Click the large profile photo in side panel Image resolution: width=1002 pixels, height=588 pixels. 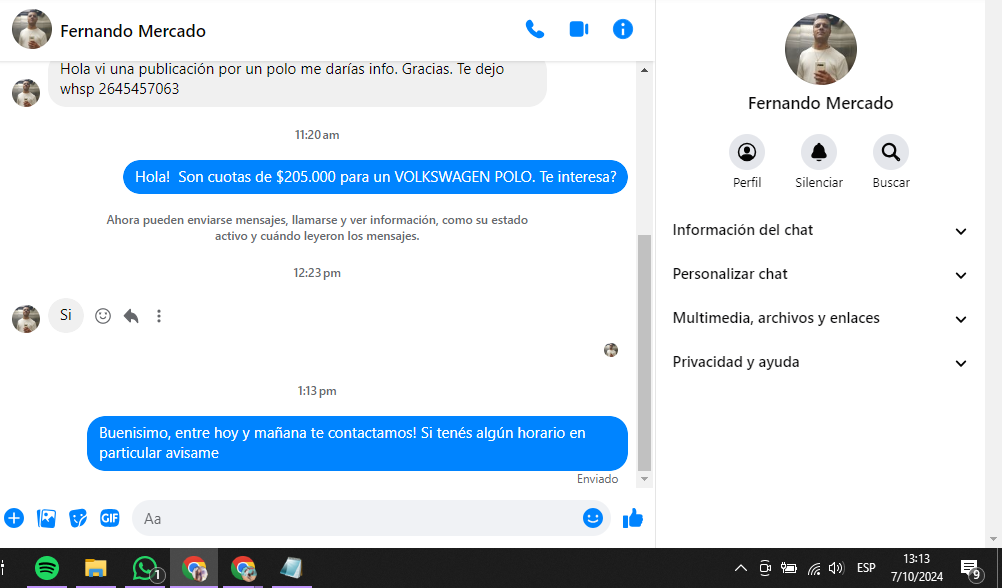click(821, 49)
